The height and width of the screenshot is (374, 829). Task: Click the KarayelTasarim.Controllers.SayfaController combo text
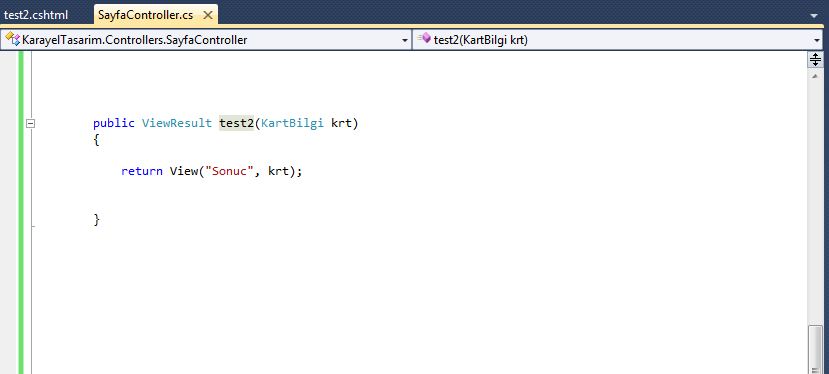(135, 40)
